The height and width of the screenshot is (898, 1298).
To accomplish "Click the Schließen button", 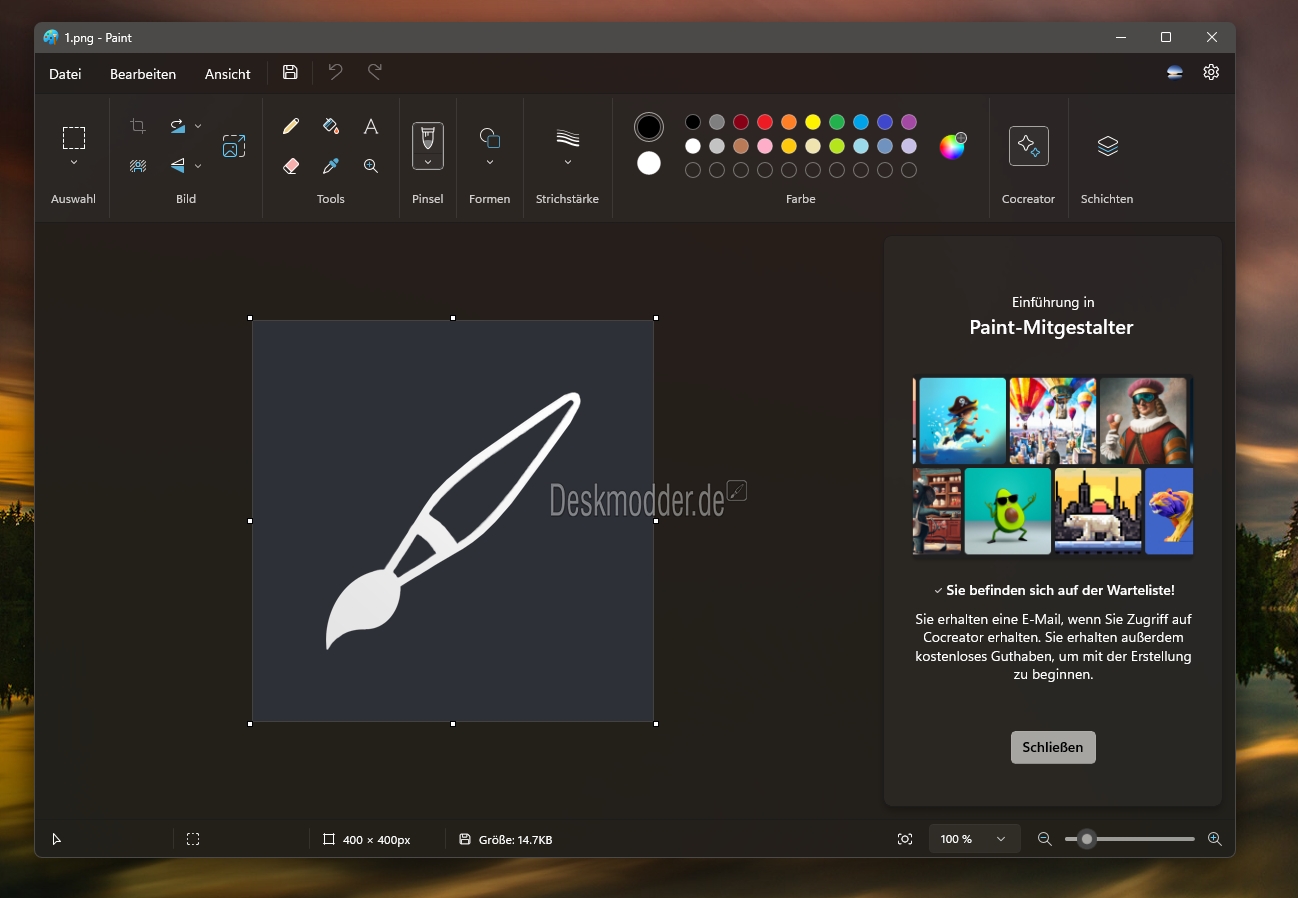I will [1053, 747].
